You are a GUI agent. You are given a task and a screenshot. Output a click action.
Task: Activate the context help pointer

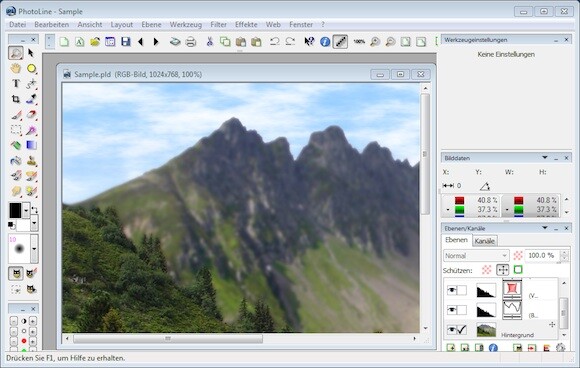pos(309,41)
